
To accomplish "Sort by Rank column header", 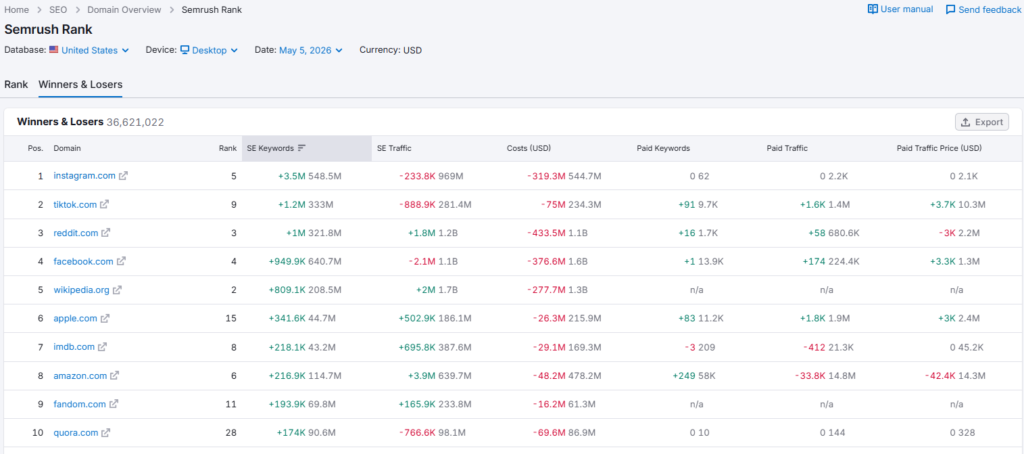I will tap(228, 148).
